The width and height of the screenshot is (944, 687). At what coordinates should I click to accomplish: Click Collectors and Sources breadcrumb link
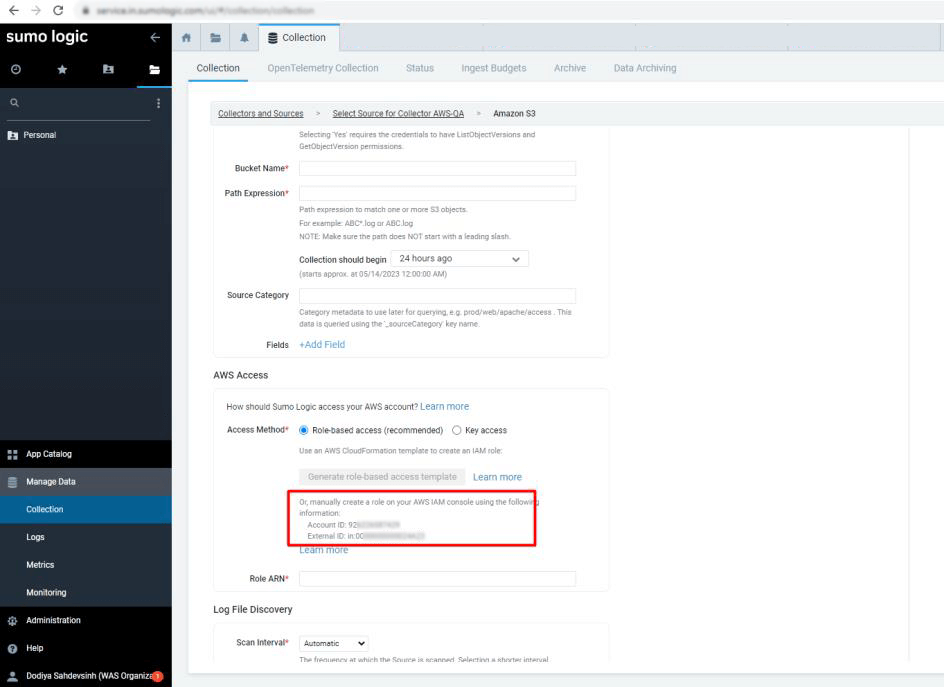point(261,113)
